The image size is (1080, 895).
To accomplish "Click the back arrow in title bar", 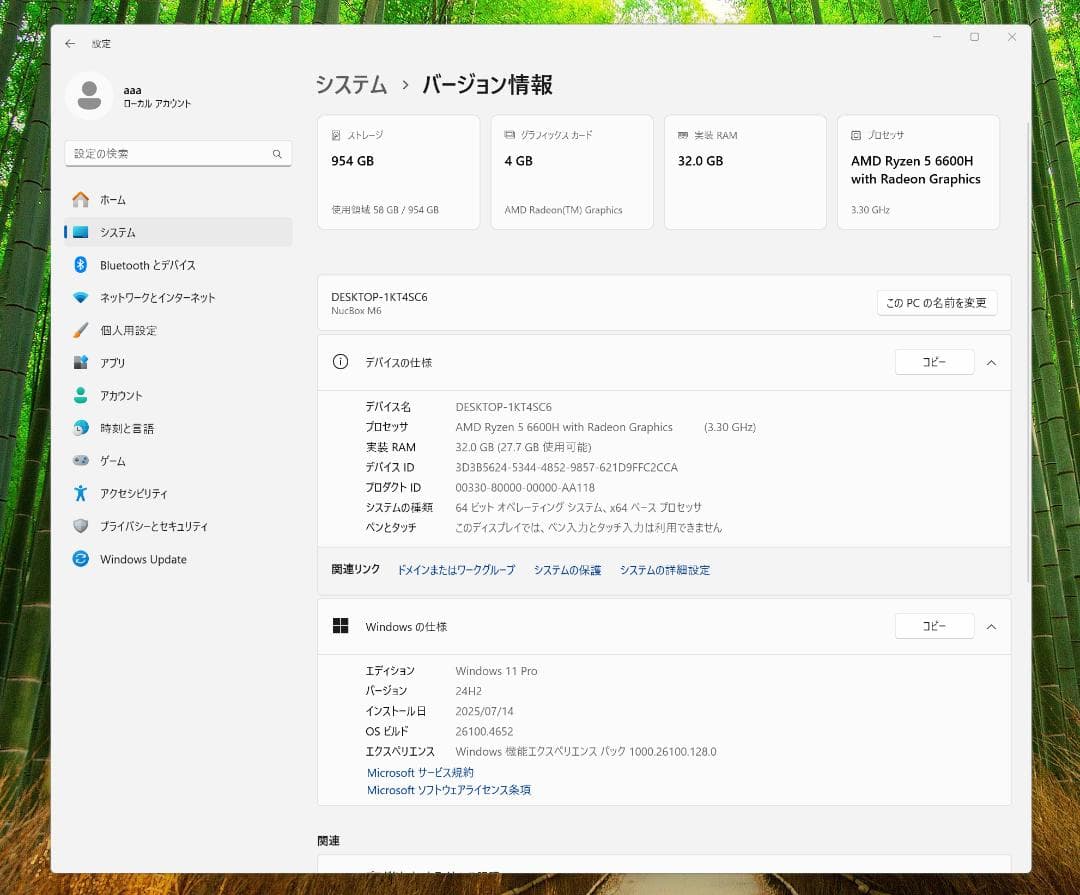I will point(70,44).
